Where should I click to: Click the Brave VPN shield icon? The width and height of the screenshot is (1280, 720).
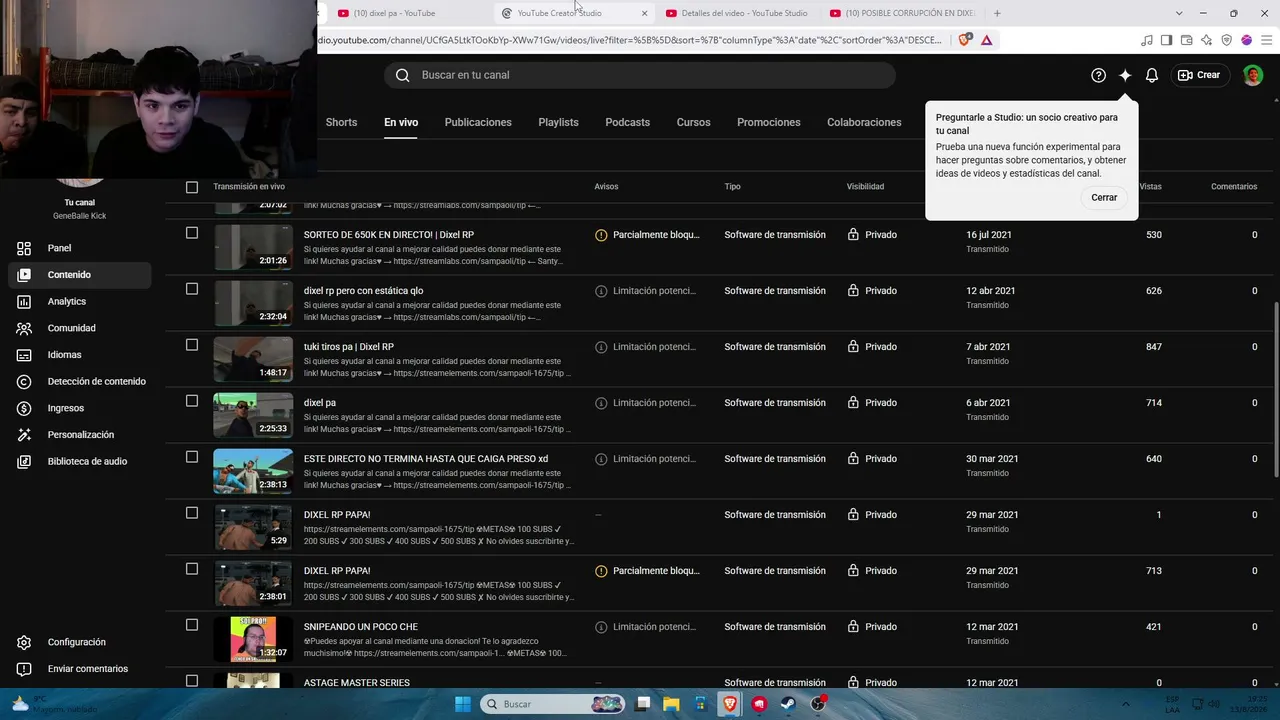[x=1226, y=40]
